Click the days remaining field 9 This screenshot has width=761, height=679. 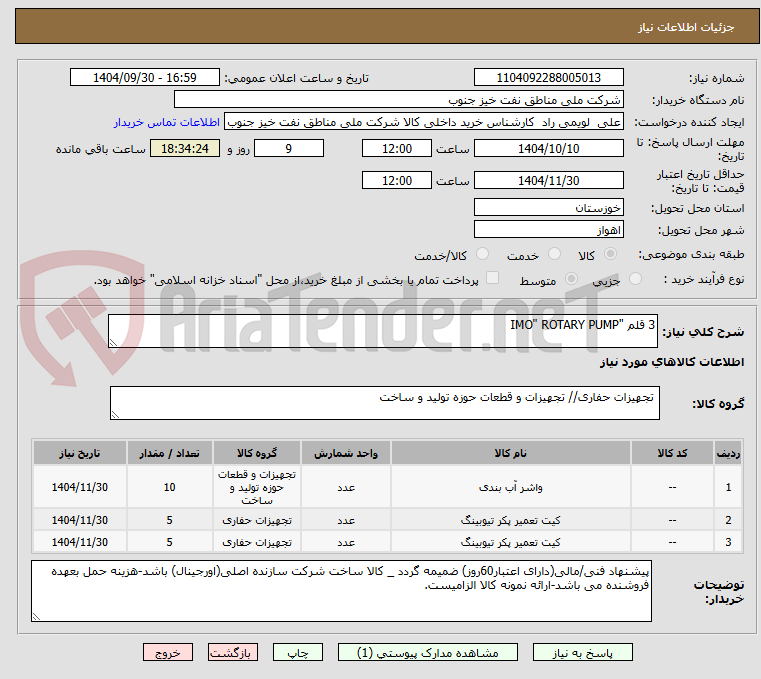click(289, 149)
